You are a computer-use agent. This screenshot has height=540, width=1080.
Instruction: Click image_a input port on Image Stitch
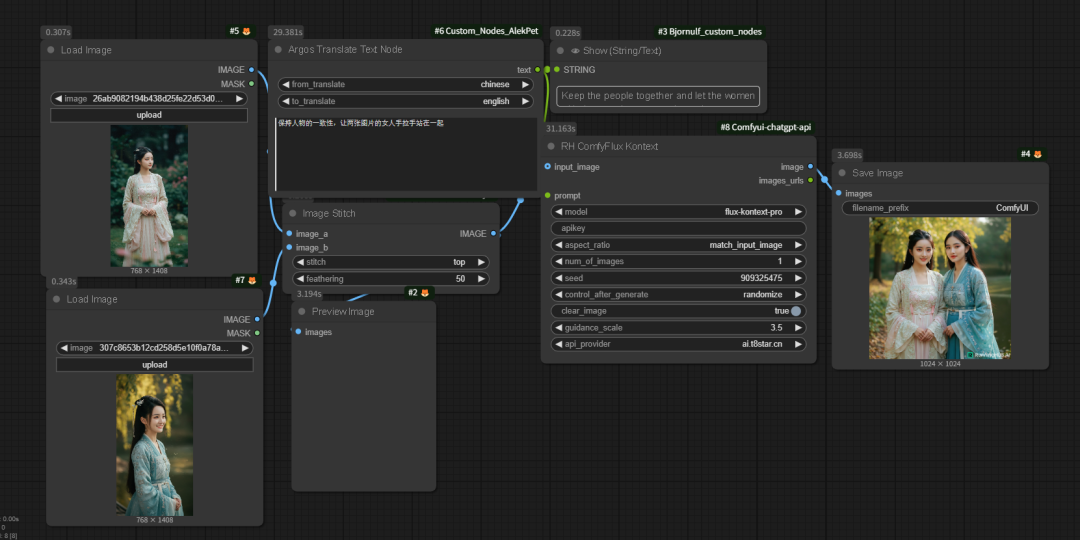coord(289,233)
